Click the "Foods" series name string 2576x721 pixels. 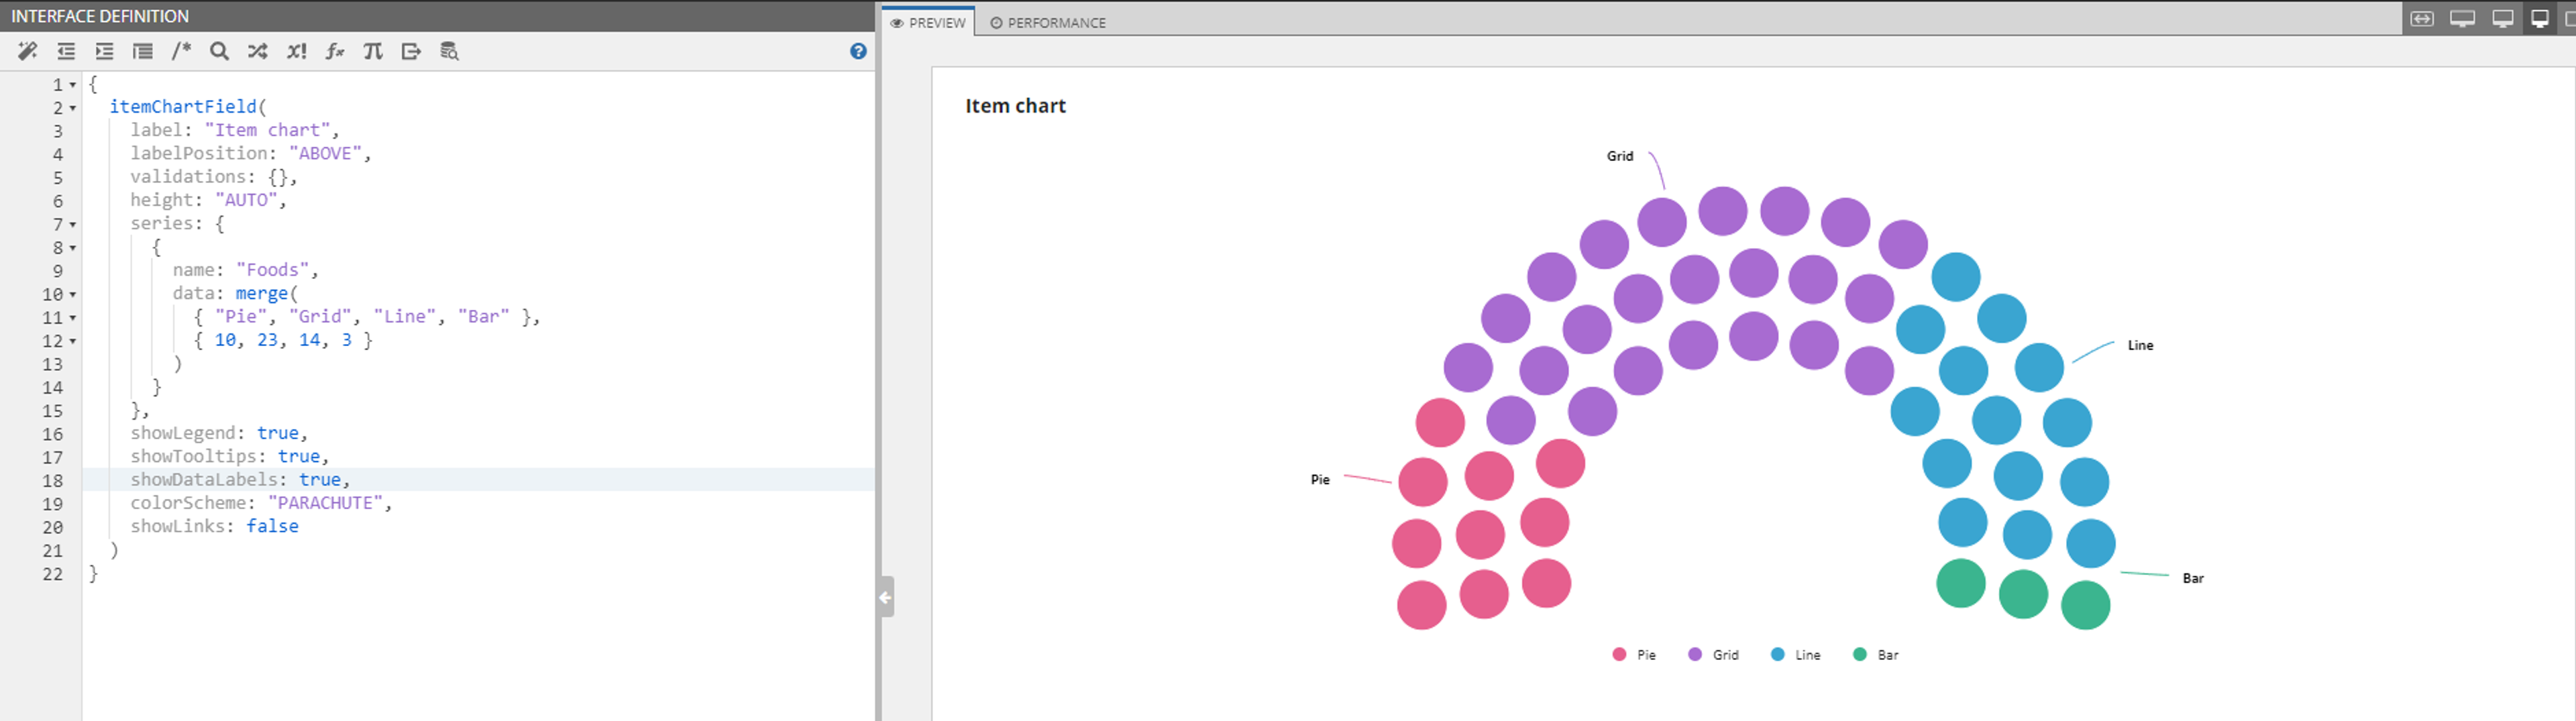(x=272, y=270)
